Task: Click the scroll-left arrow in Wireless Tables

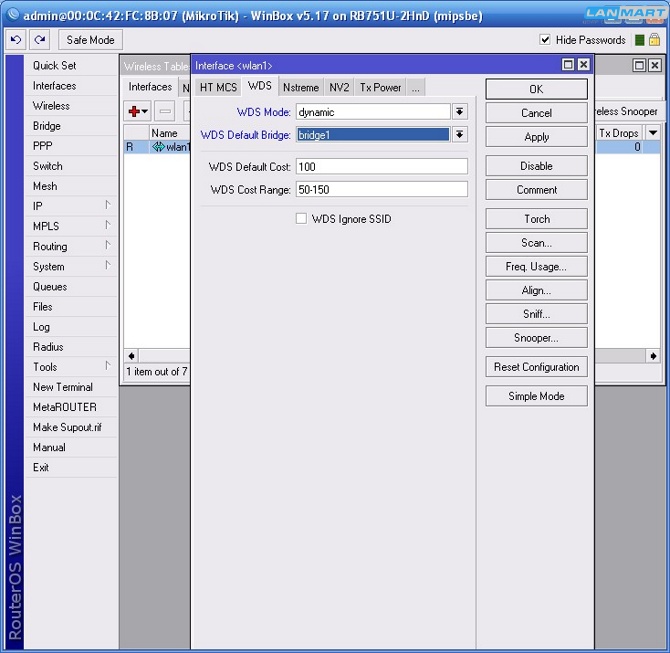Action: (130, 355)
